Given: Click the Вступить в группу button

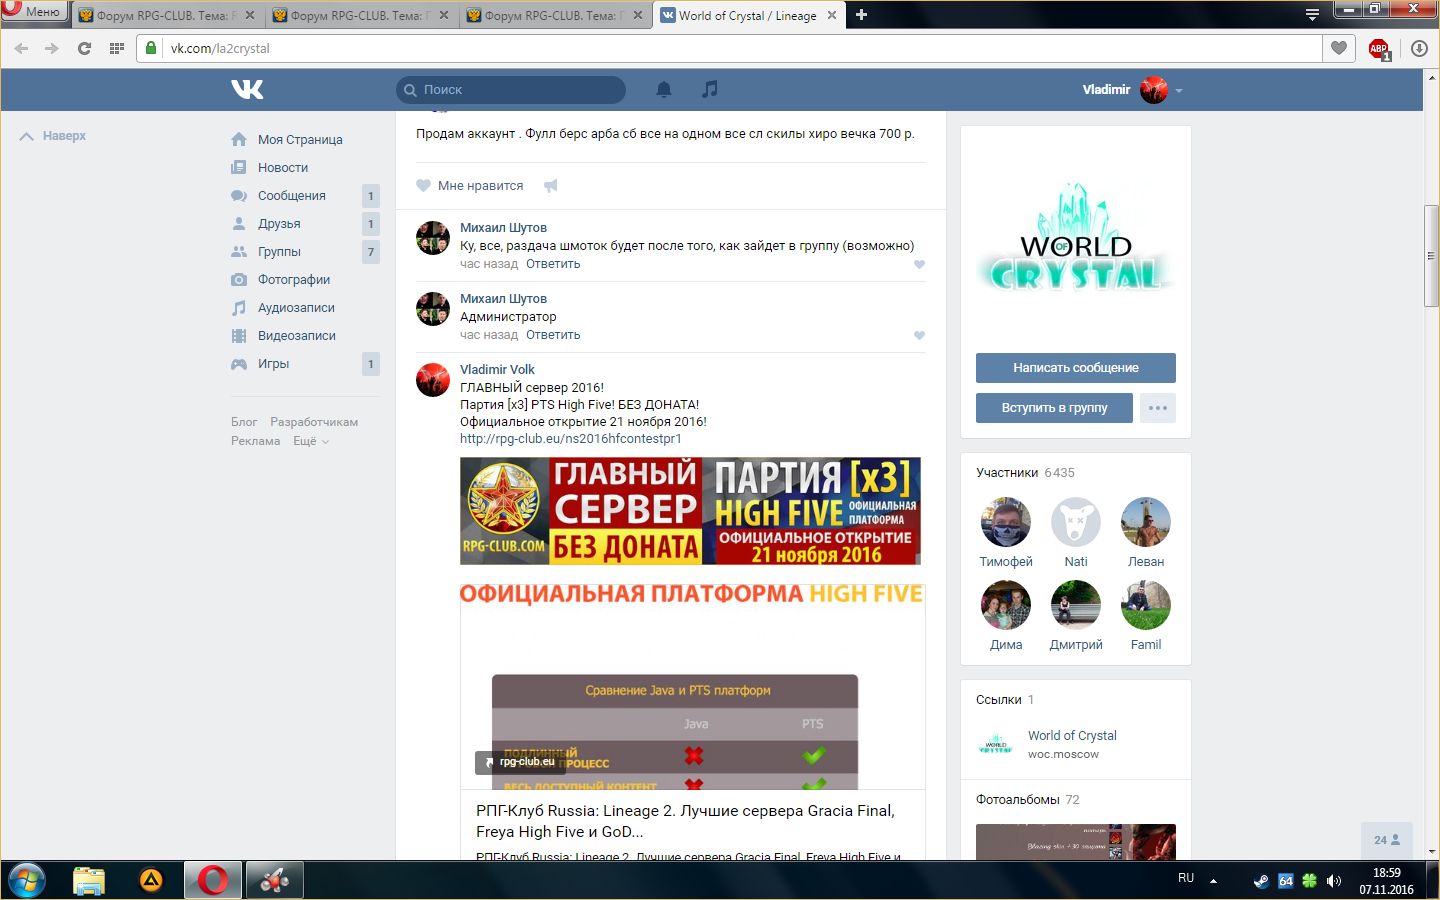Looking at the screenshot, I should (x=1055, y=408).
